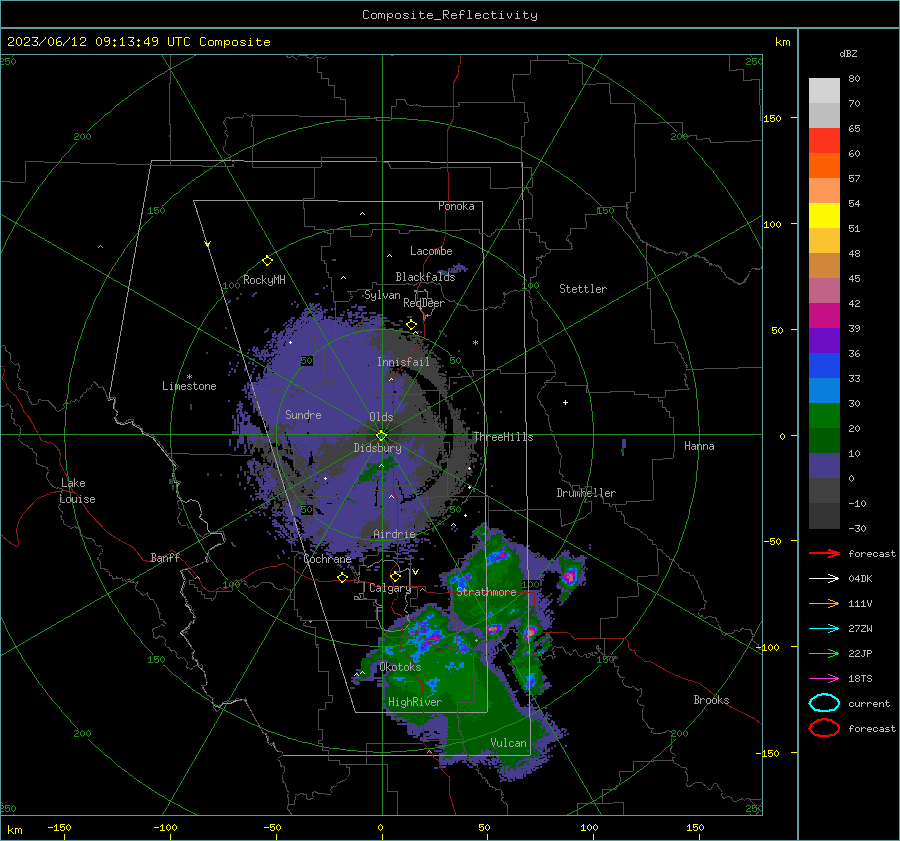The width and height of the screenshot is (900, 841).
Task: Select the light gray 80–70 dBZ swatch
Action: (x=824, y=91)
